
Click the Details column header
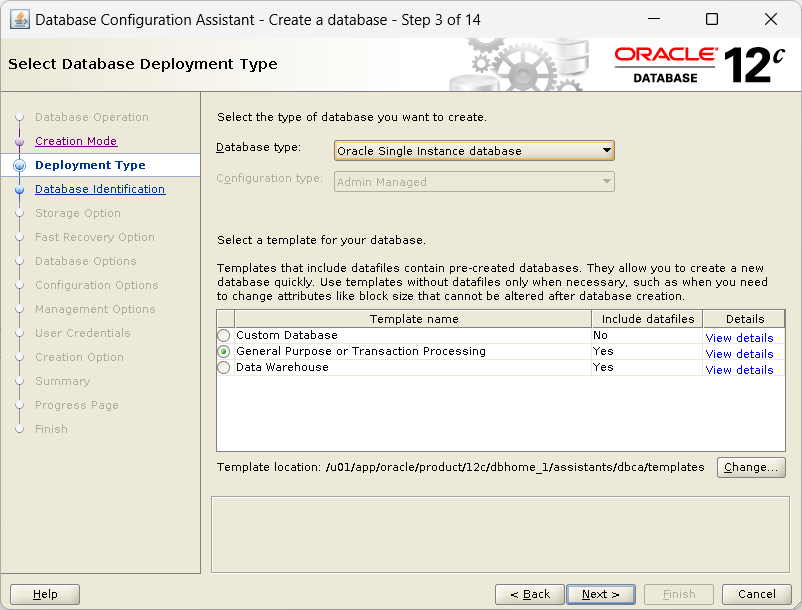744,319
